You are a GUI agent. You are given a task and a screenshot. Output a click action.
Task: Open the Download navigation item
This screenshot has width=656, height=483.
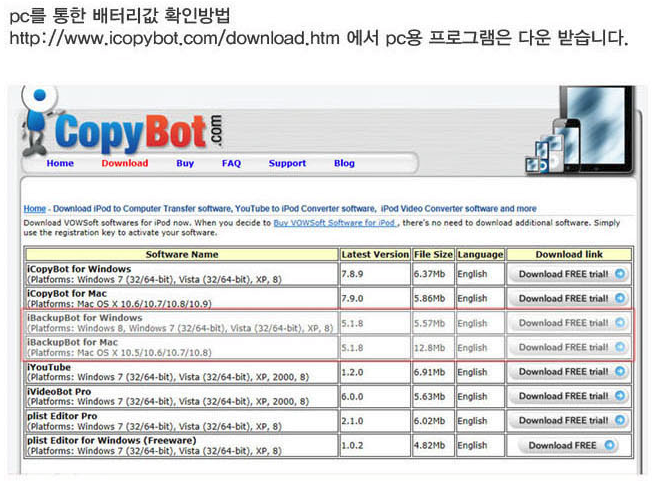point(125,163)
